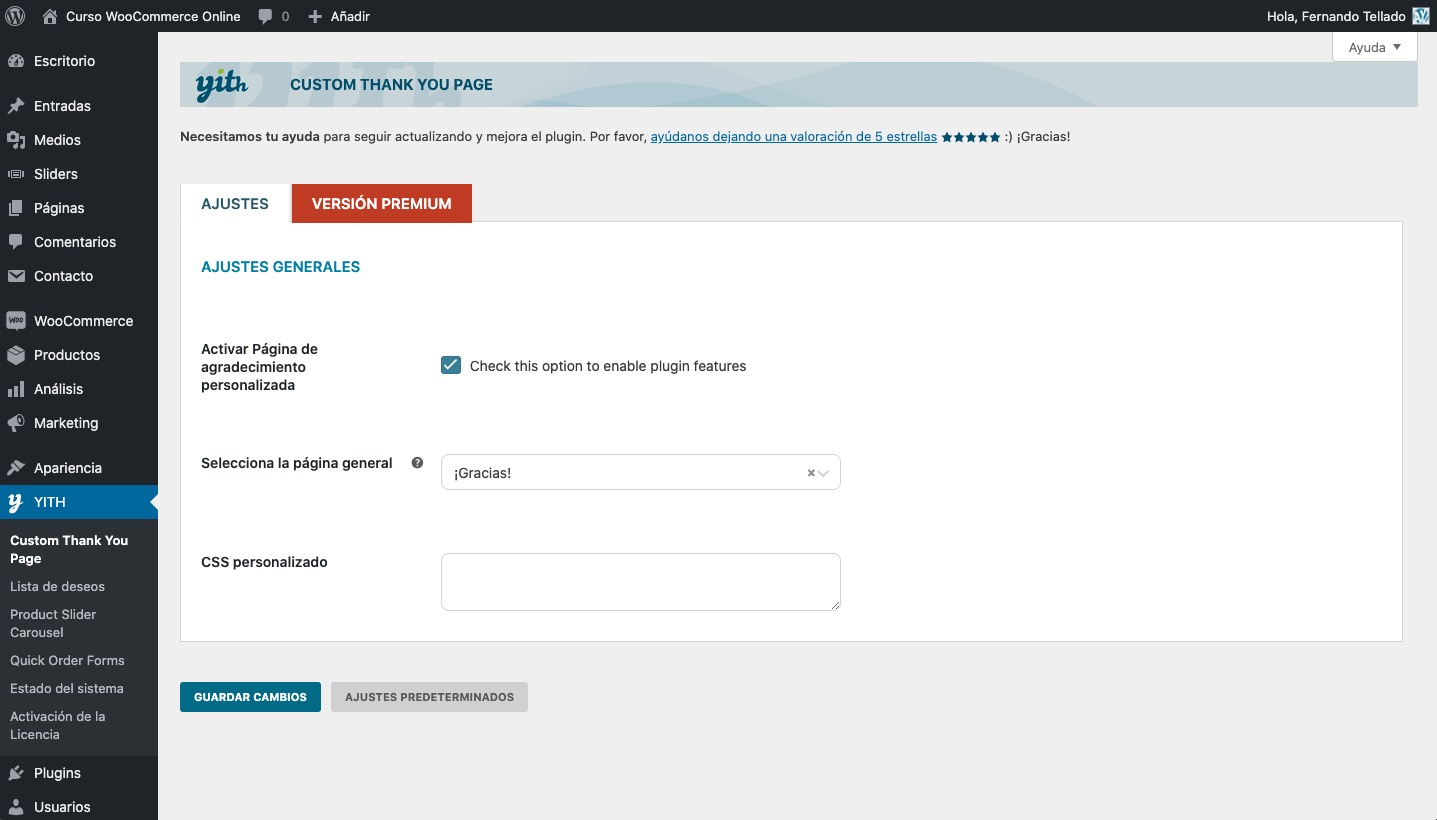This screenshot has width=1437, height=820.
Task: Open the comments bubble icon in admin bar
Action: click(x=266, y=16)
